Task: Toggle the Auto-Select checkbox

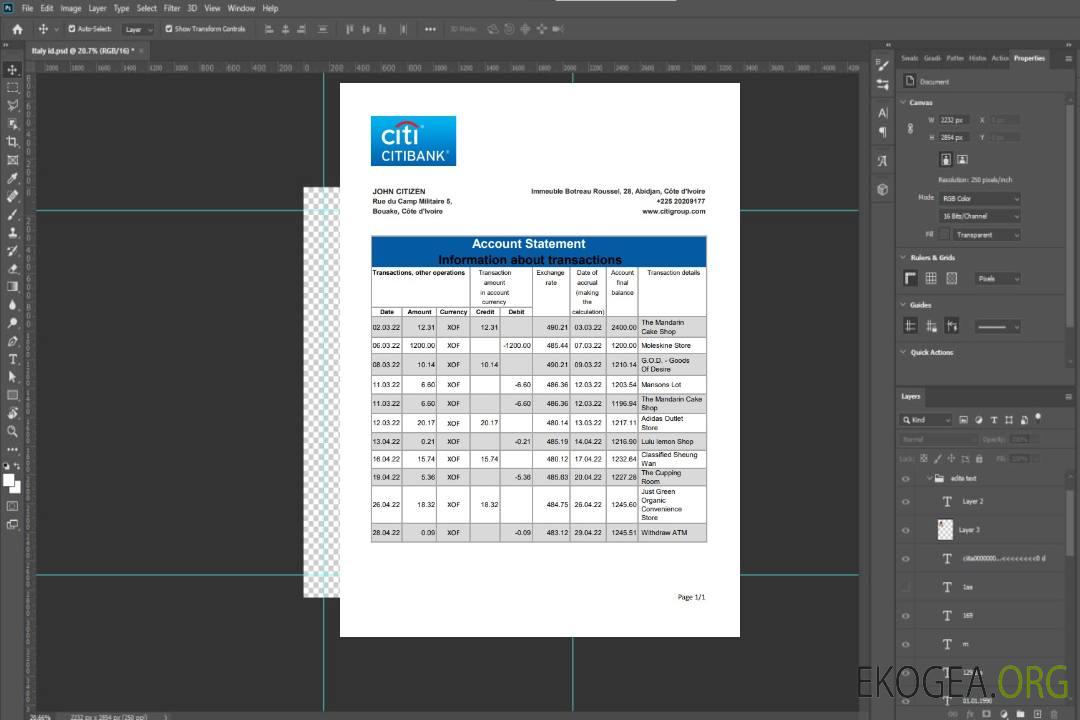Action: click(72, 29)
